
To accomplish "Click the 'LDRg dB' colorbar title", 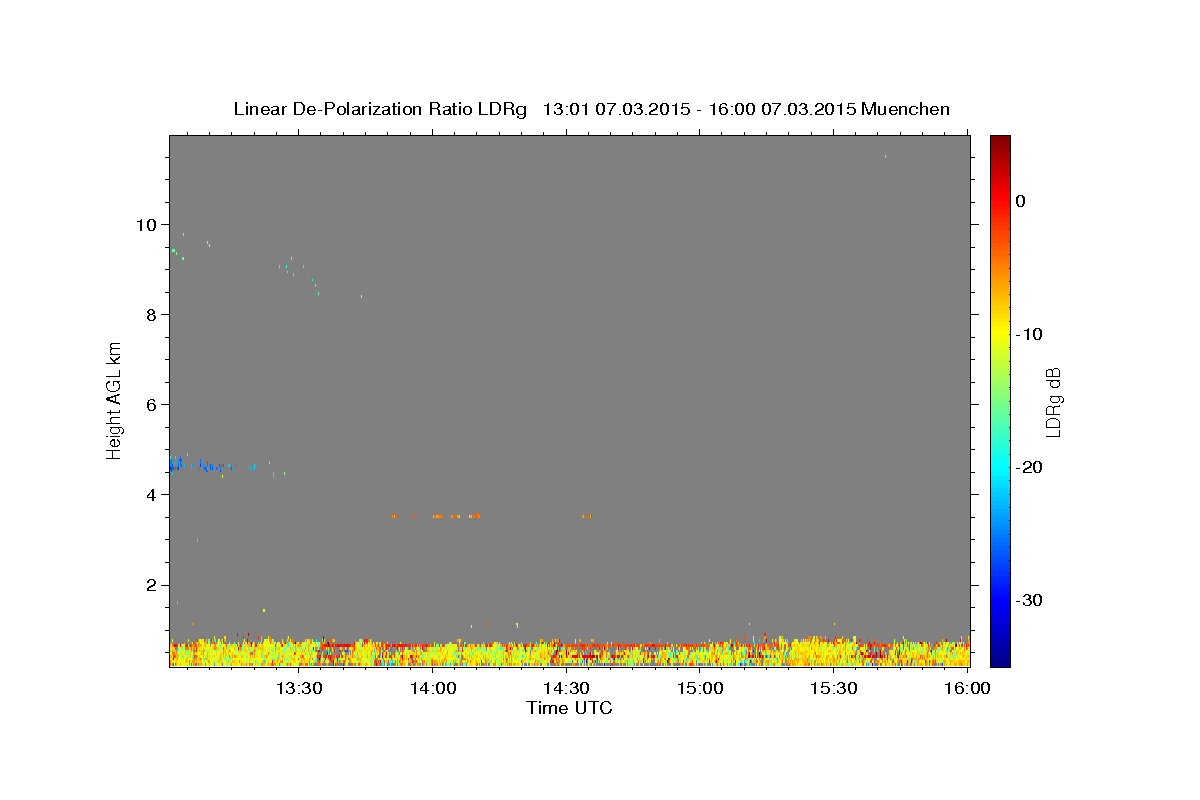I will pos(1053,401).
